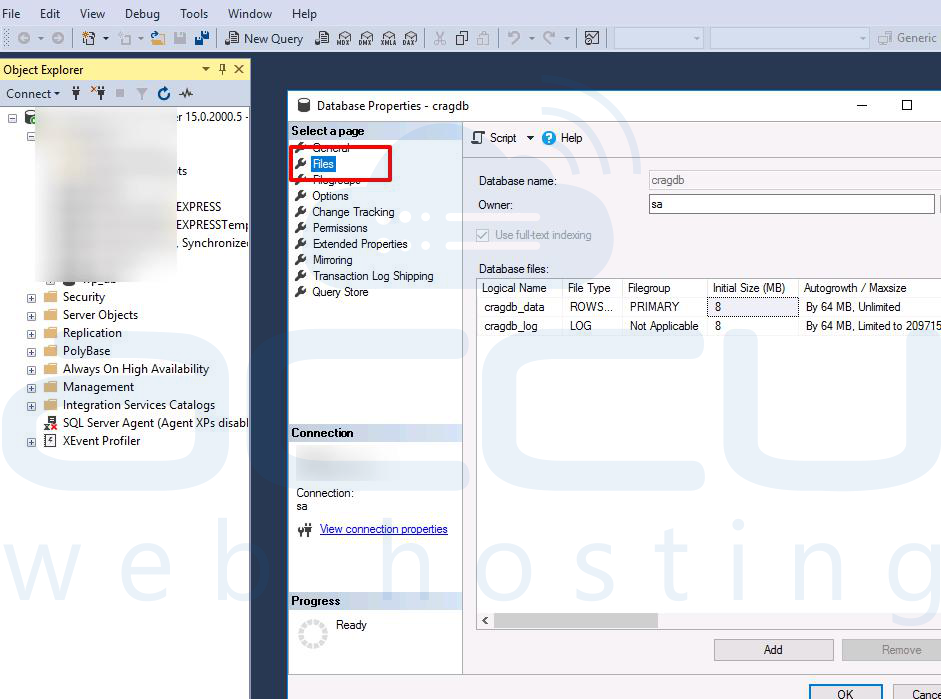Filter objects in Object Explorer
The image size is (941, 699).
click(x=141, y=93)
